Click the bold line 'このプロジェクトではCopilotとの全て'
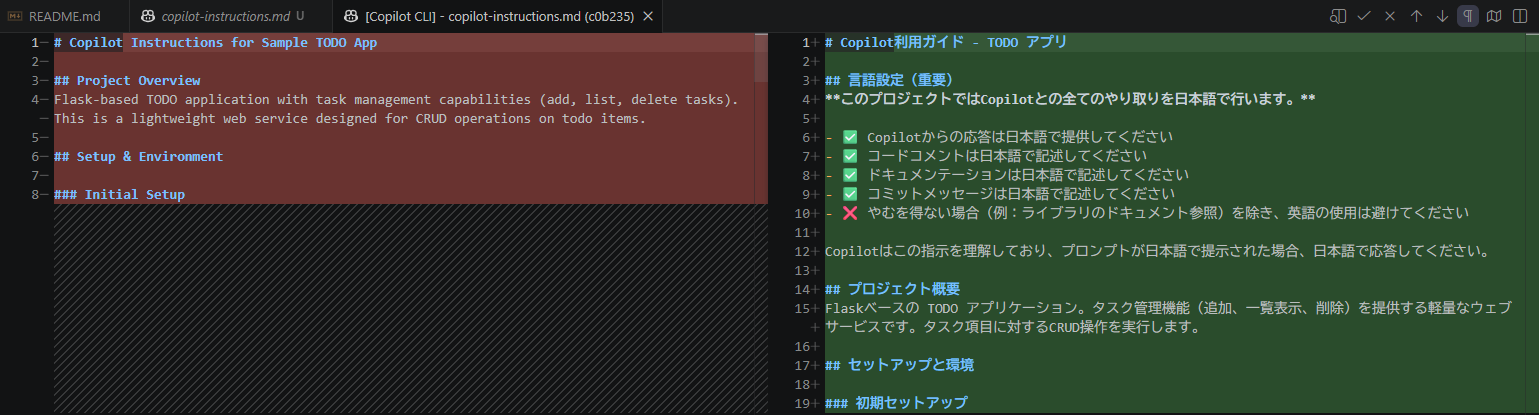The height and width of the screenshot is (415, 1539). [1069, 99]
